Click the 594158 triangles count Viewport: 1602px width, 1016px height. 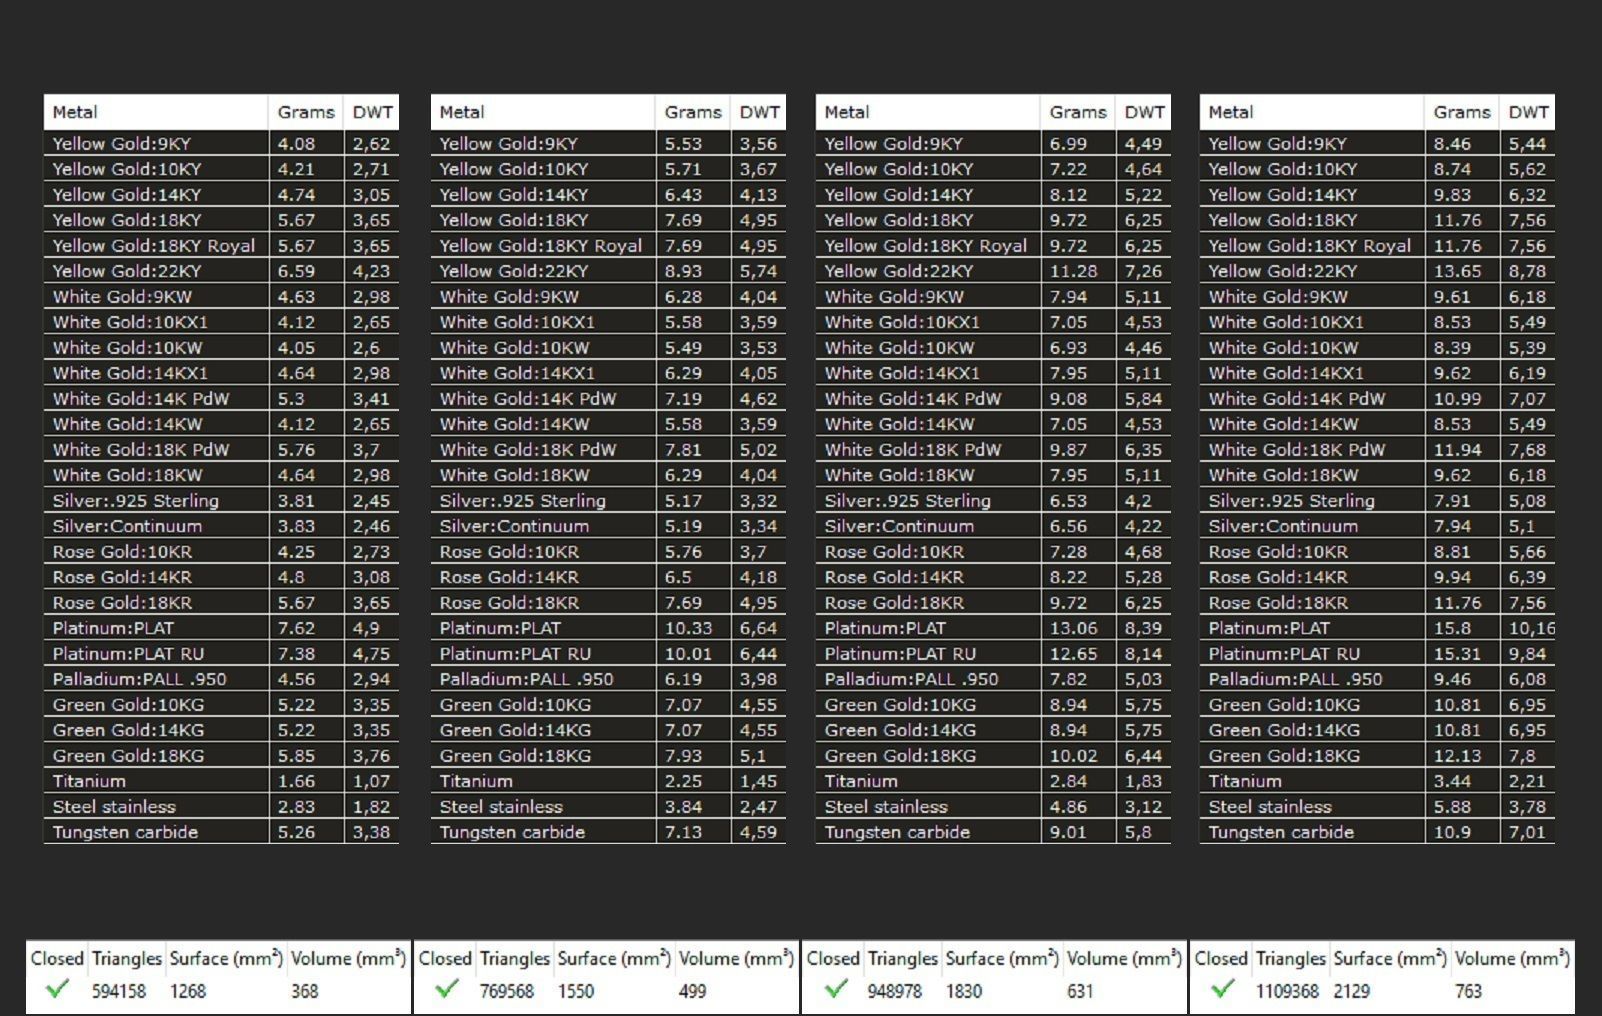(119, 991)
